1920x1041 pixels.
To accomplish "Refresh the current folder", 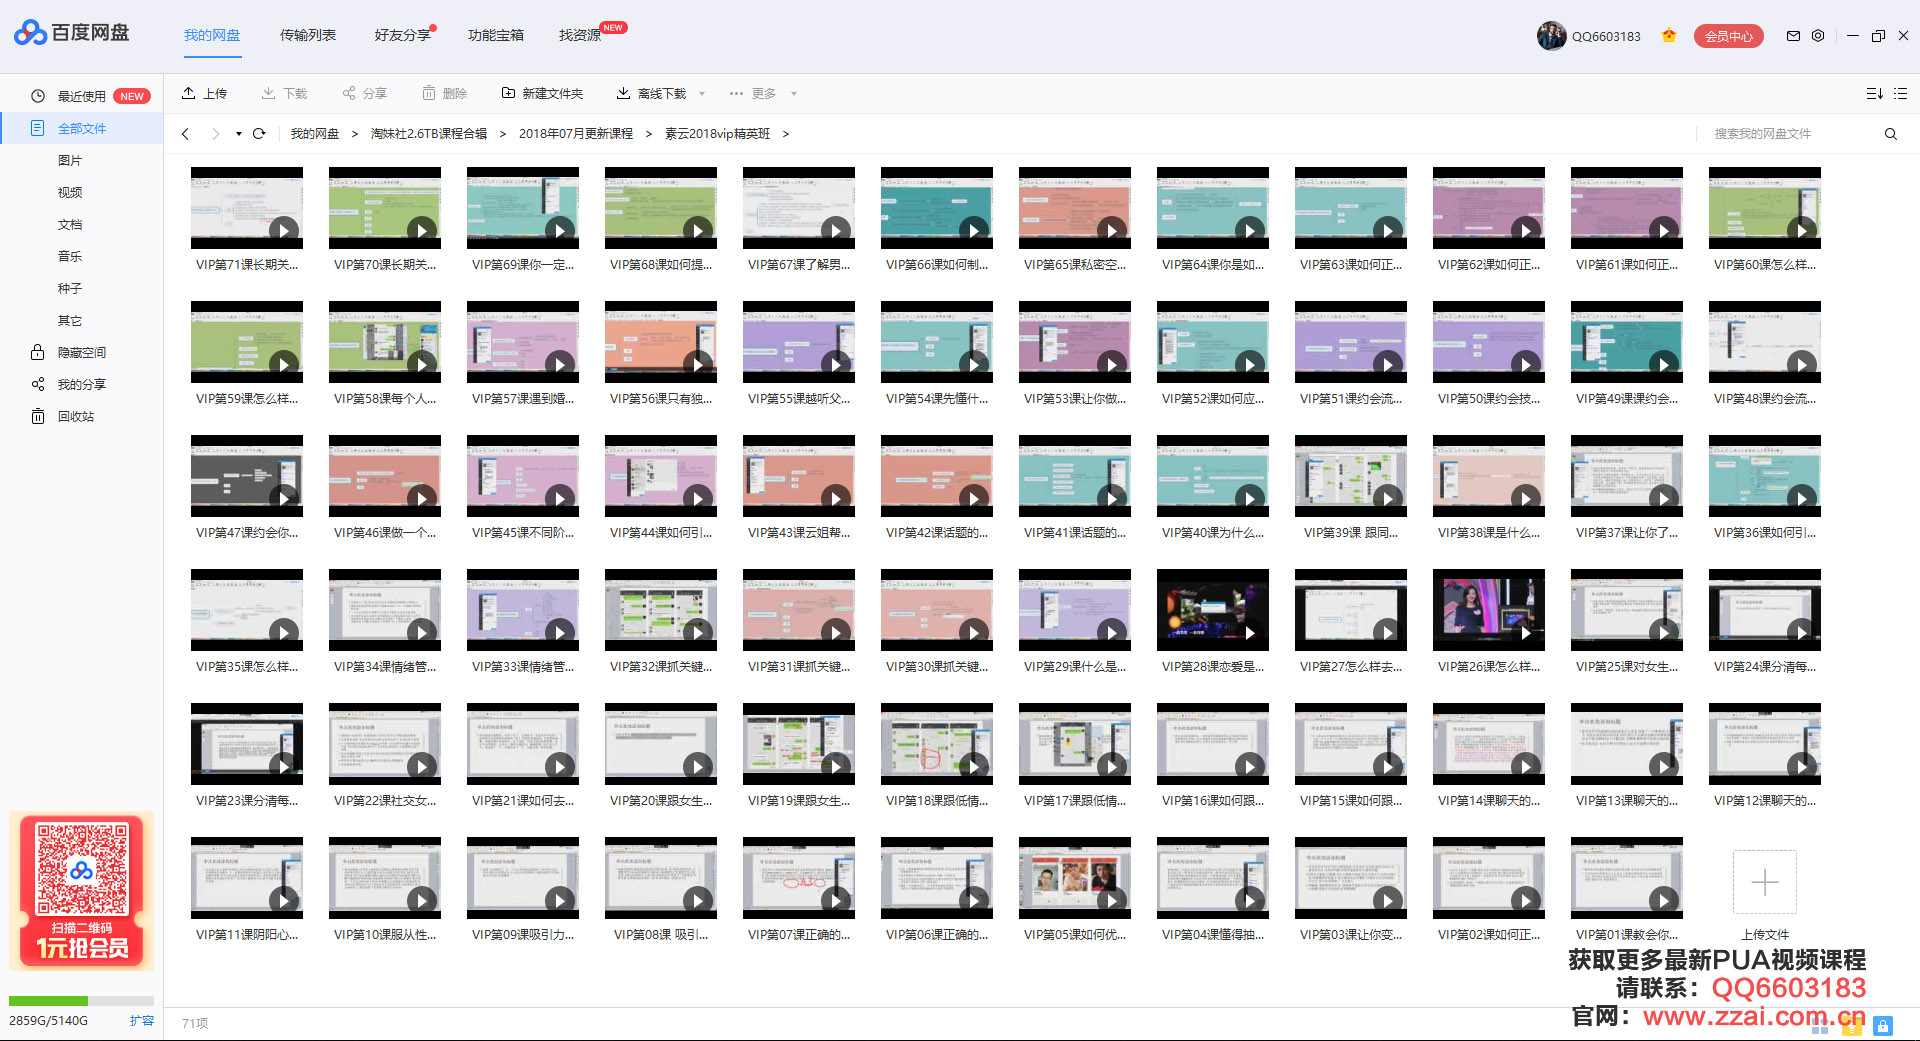I will point(259,133).
